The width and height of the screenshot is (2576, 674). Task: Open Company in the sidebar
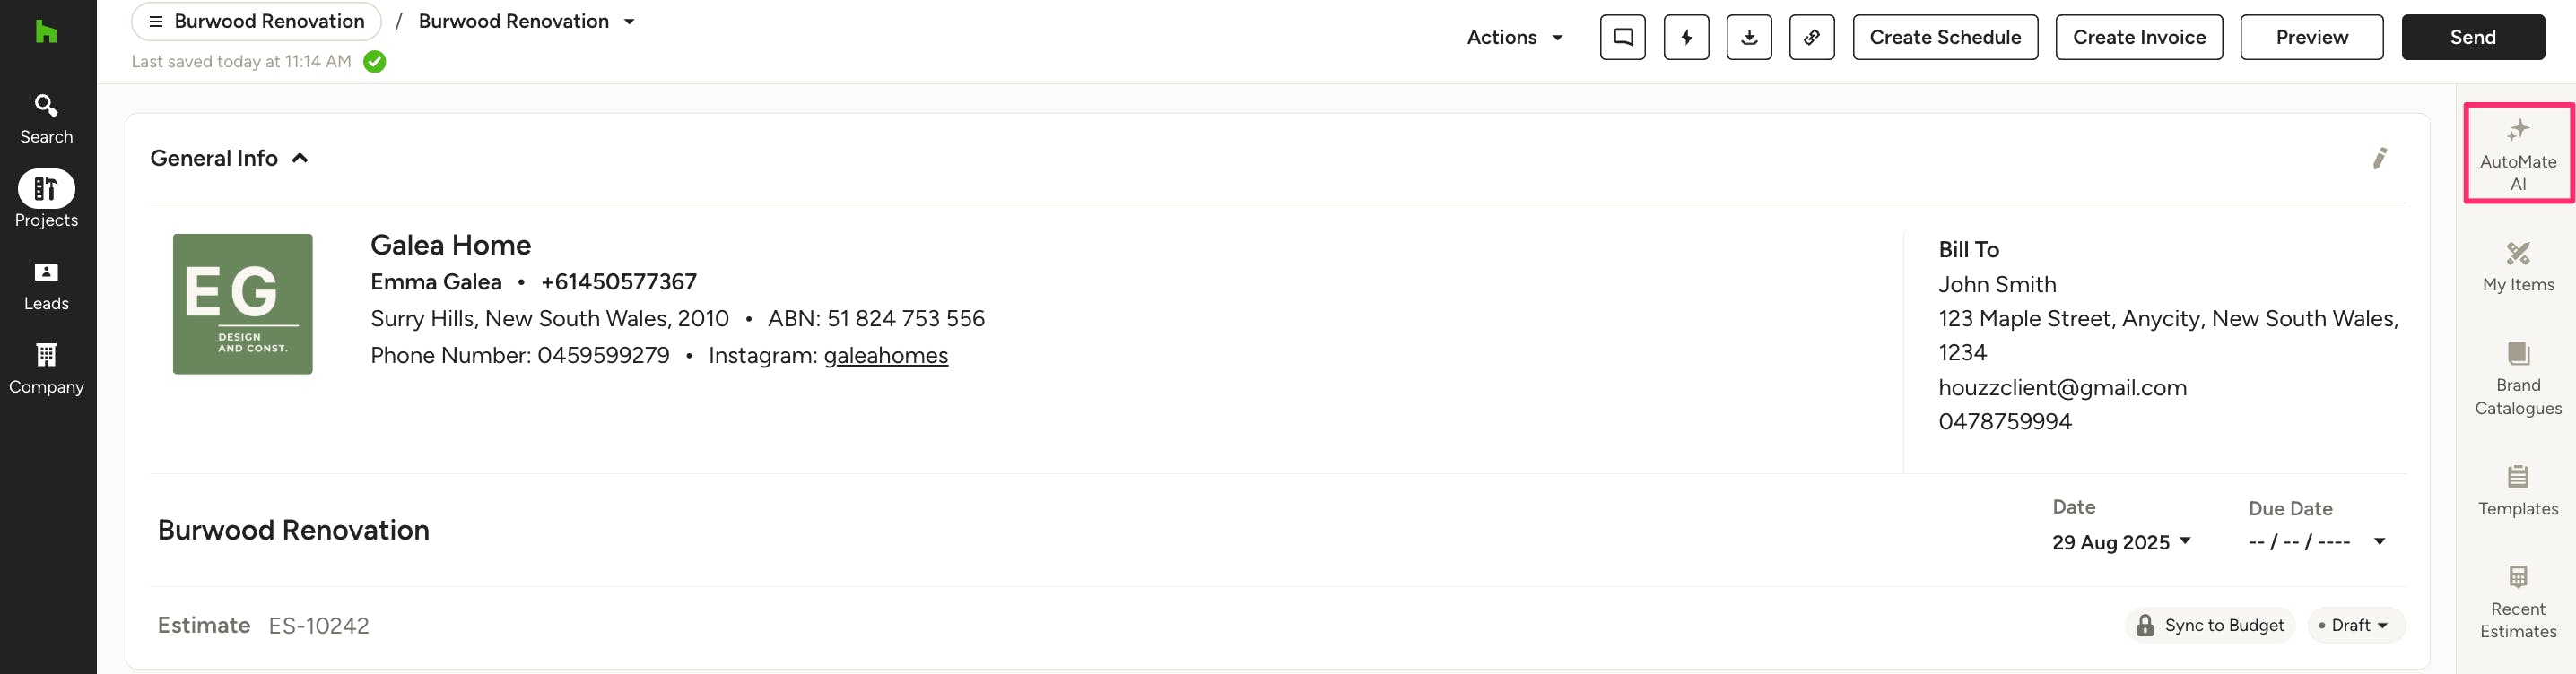coord(46,368)
